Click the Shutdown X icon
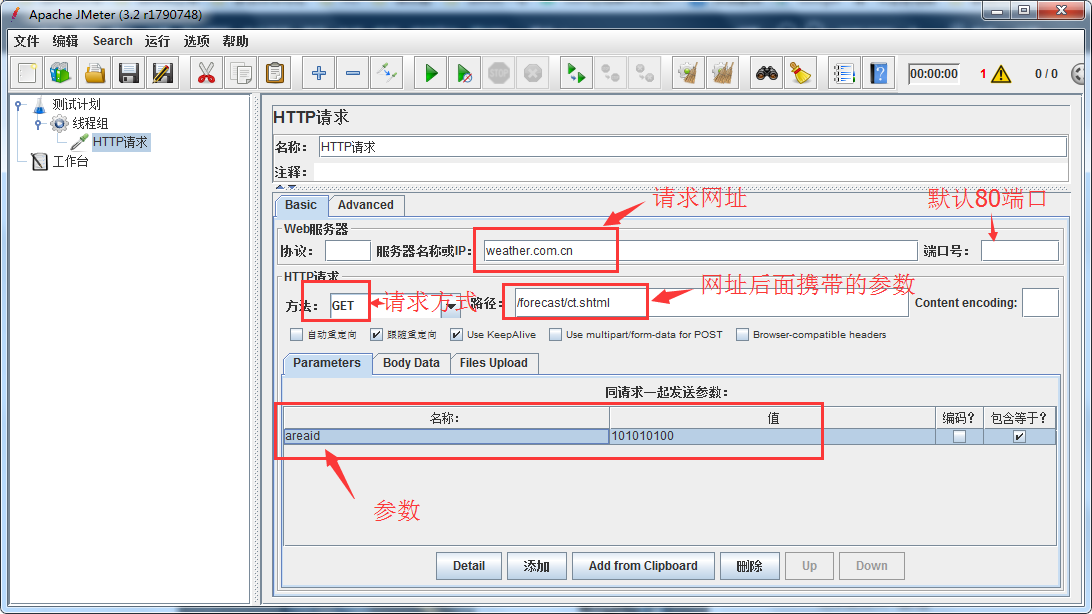1092x614 pixels. coord(533,73)
